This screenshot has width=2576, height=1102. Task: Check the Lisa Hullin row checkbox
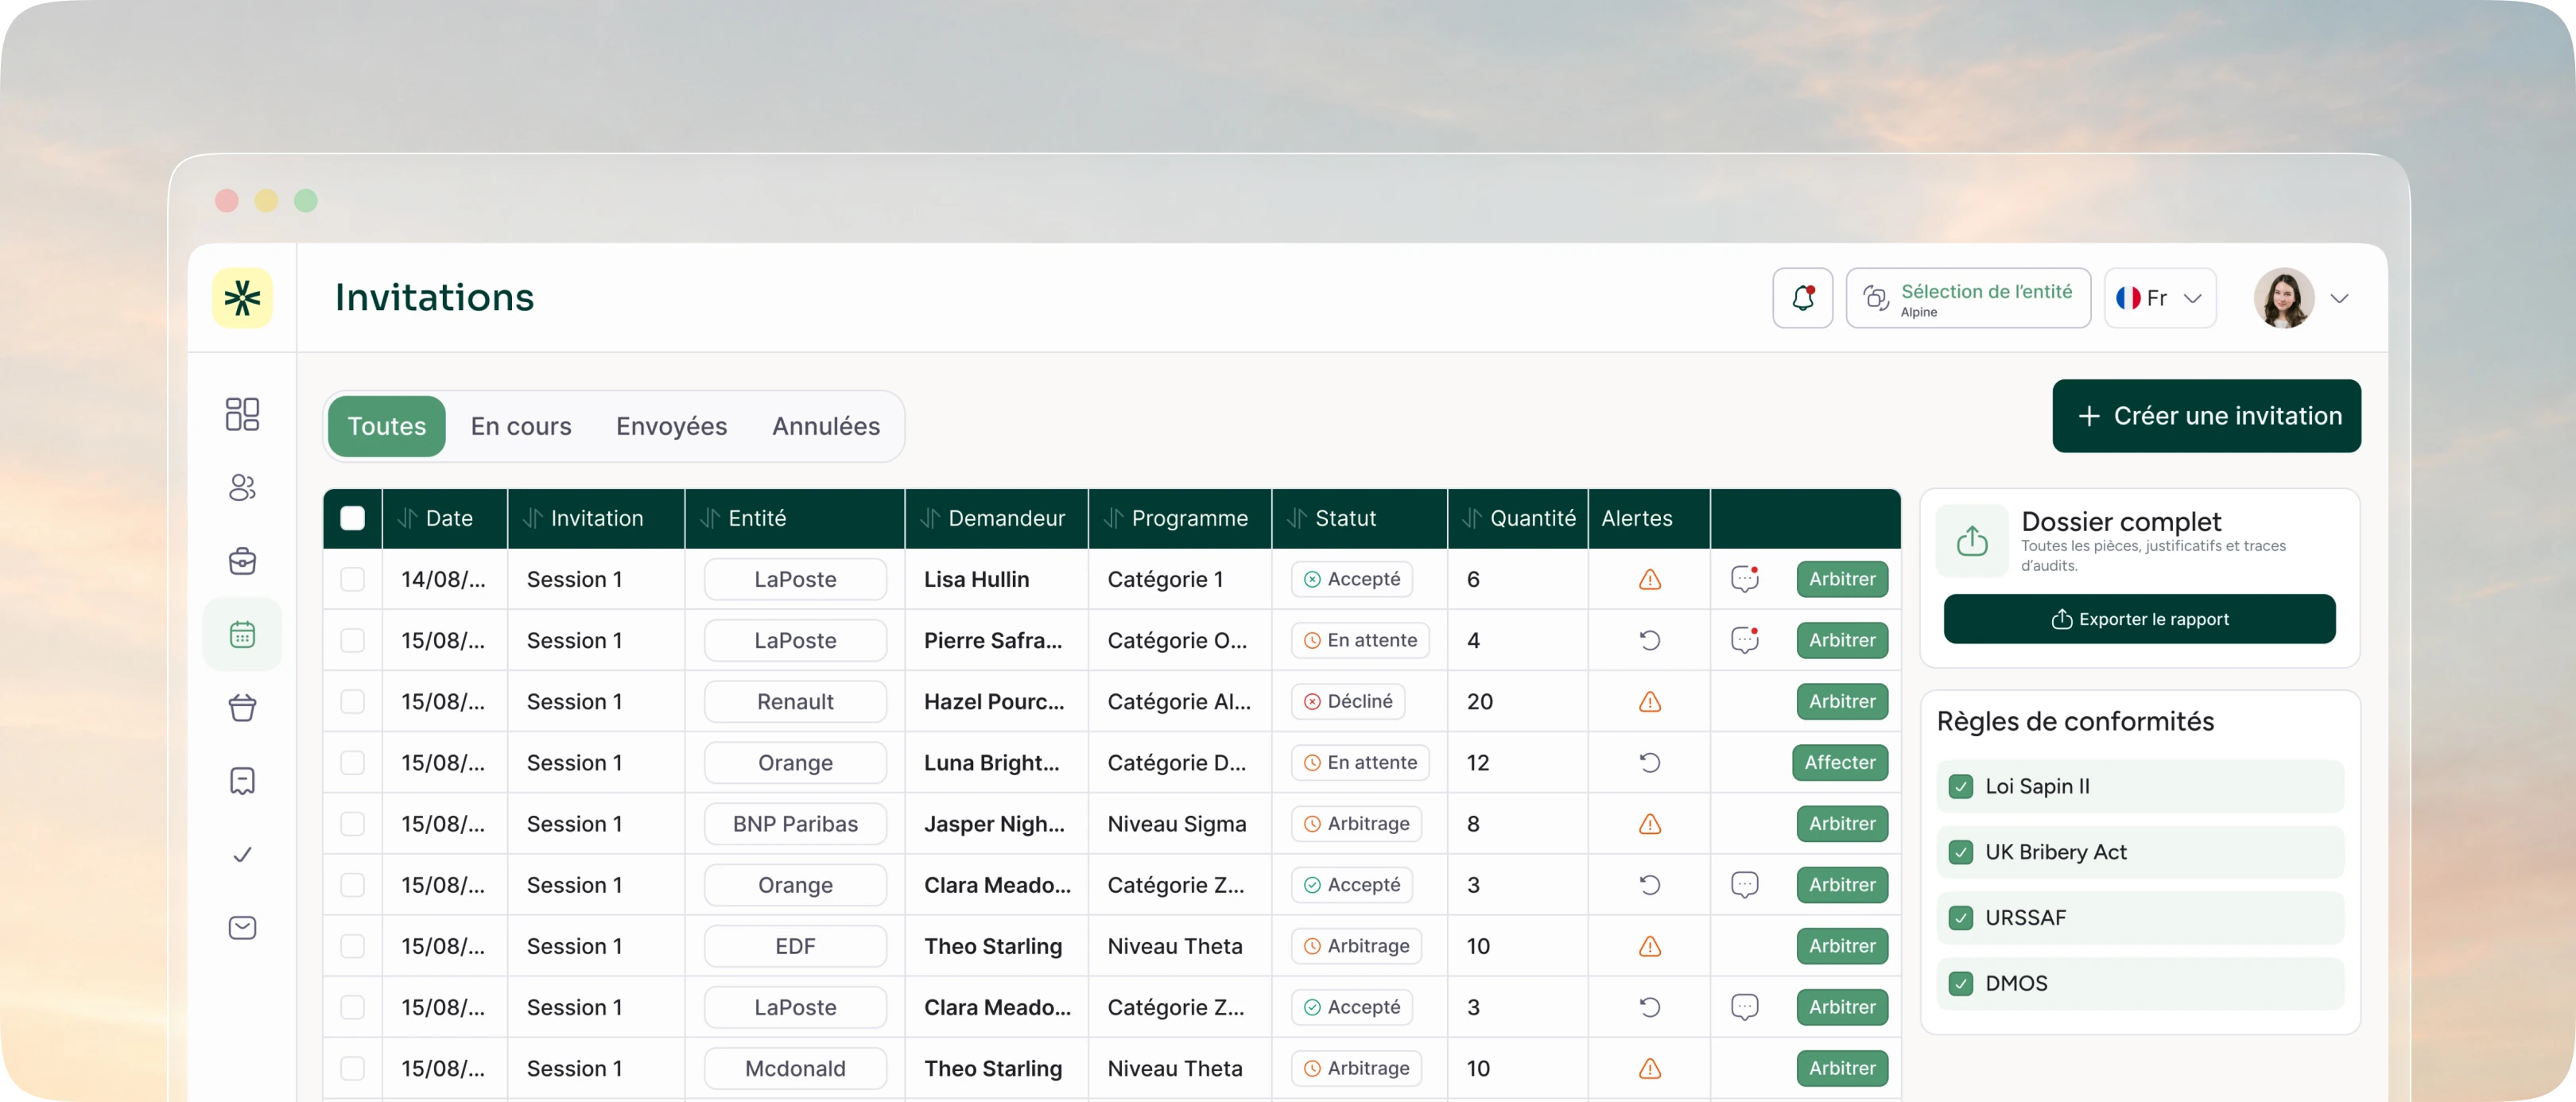point(352,579)
